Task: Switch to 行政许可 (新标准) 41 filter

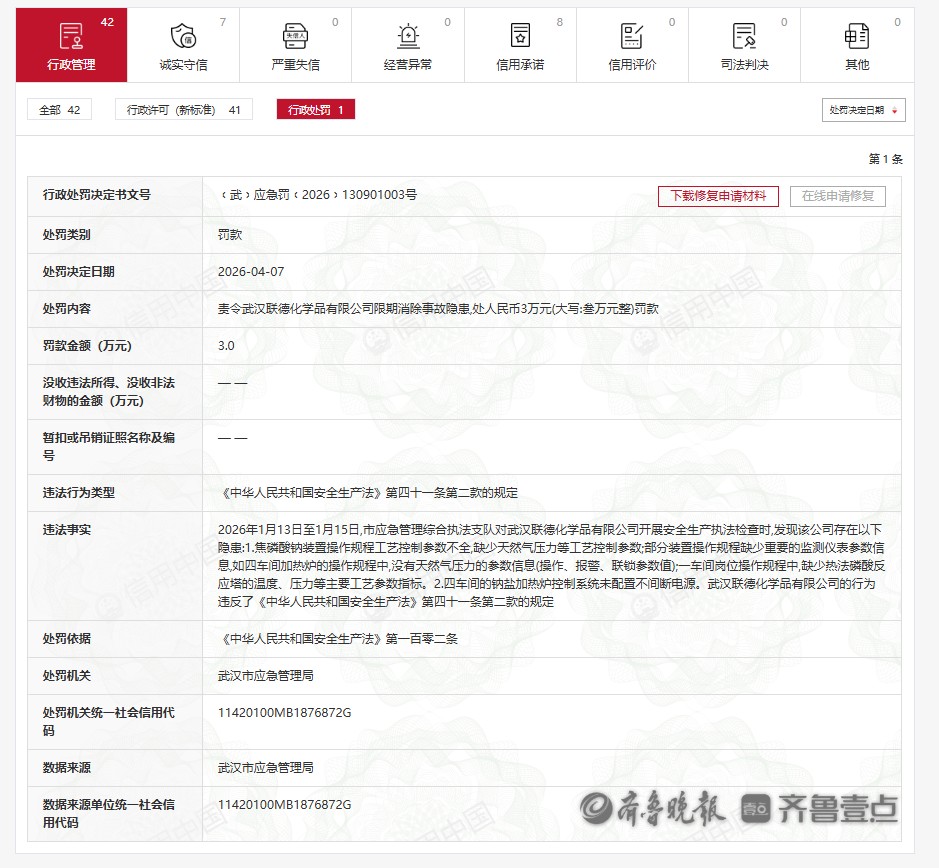Action: click(183, 110)
